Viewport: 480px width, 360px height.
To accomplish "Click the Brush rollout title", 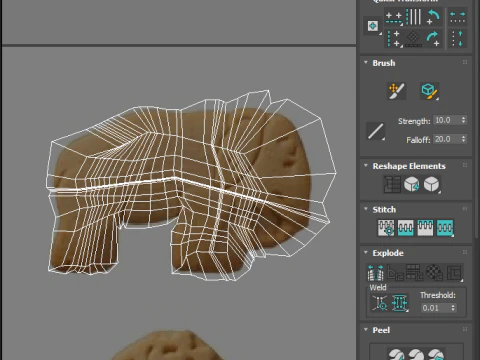I will pos(384,63).
